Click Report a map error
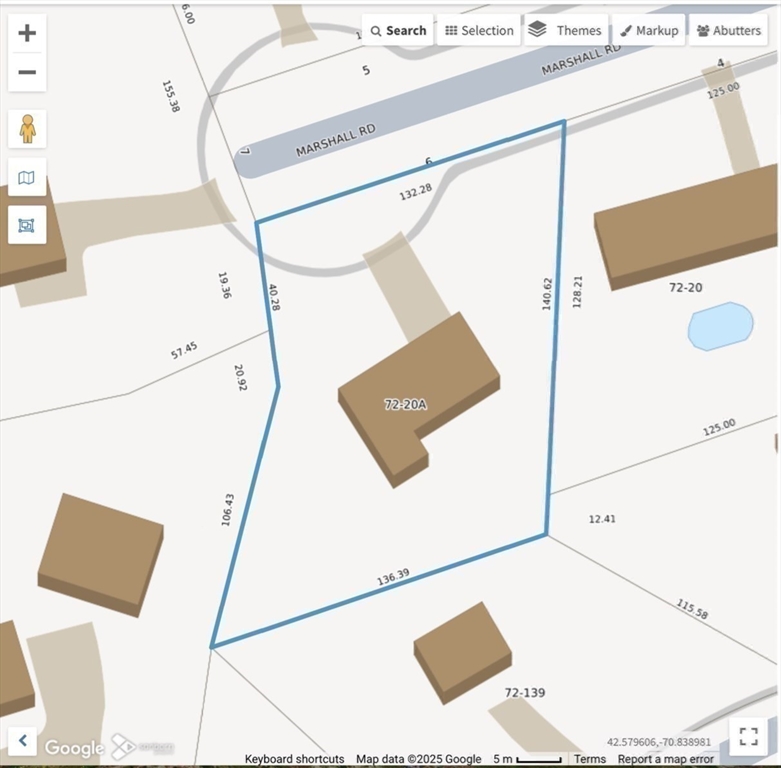The width and height of the screenshot is (781, 768). [x=665, y=759]
